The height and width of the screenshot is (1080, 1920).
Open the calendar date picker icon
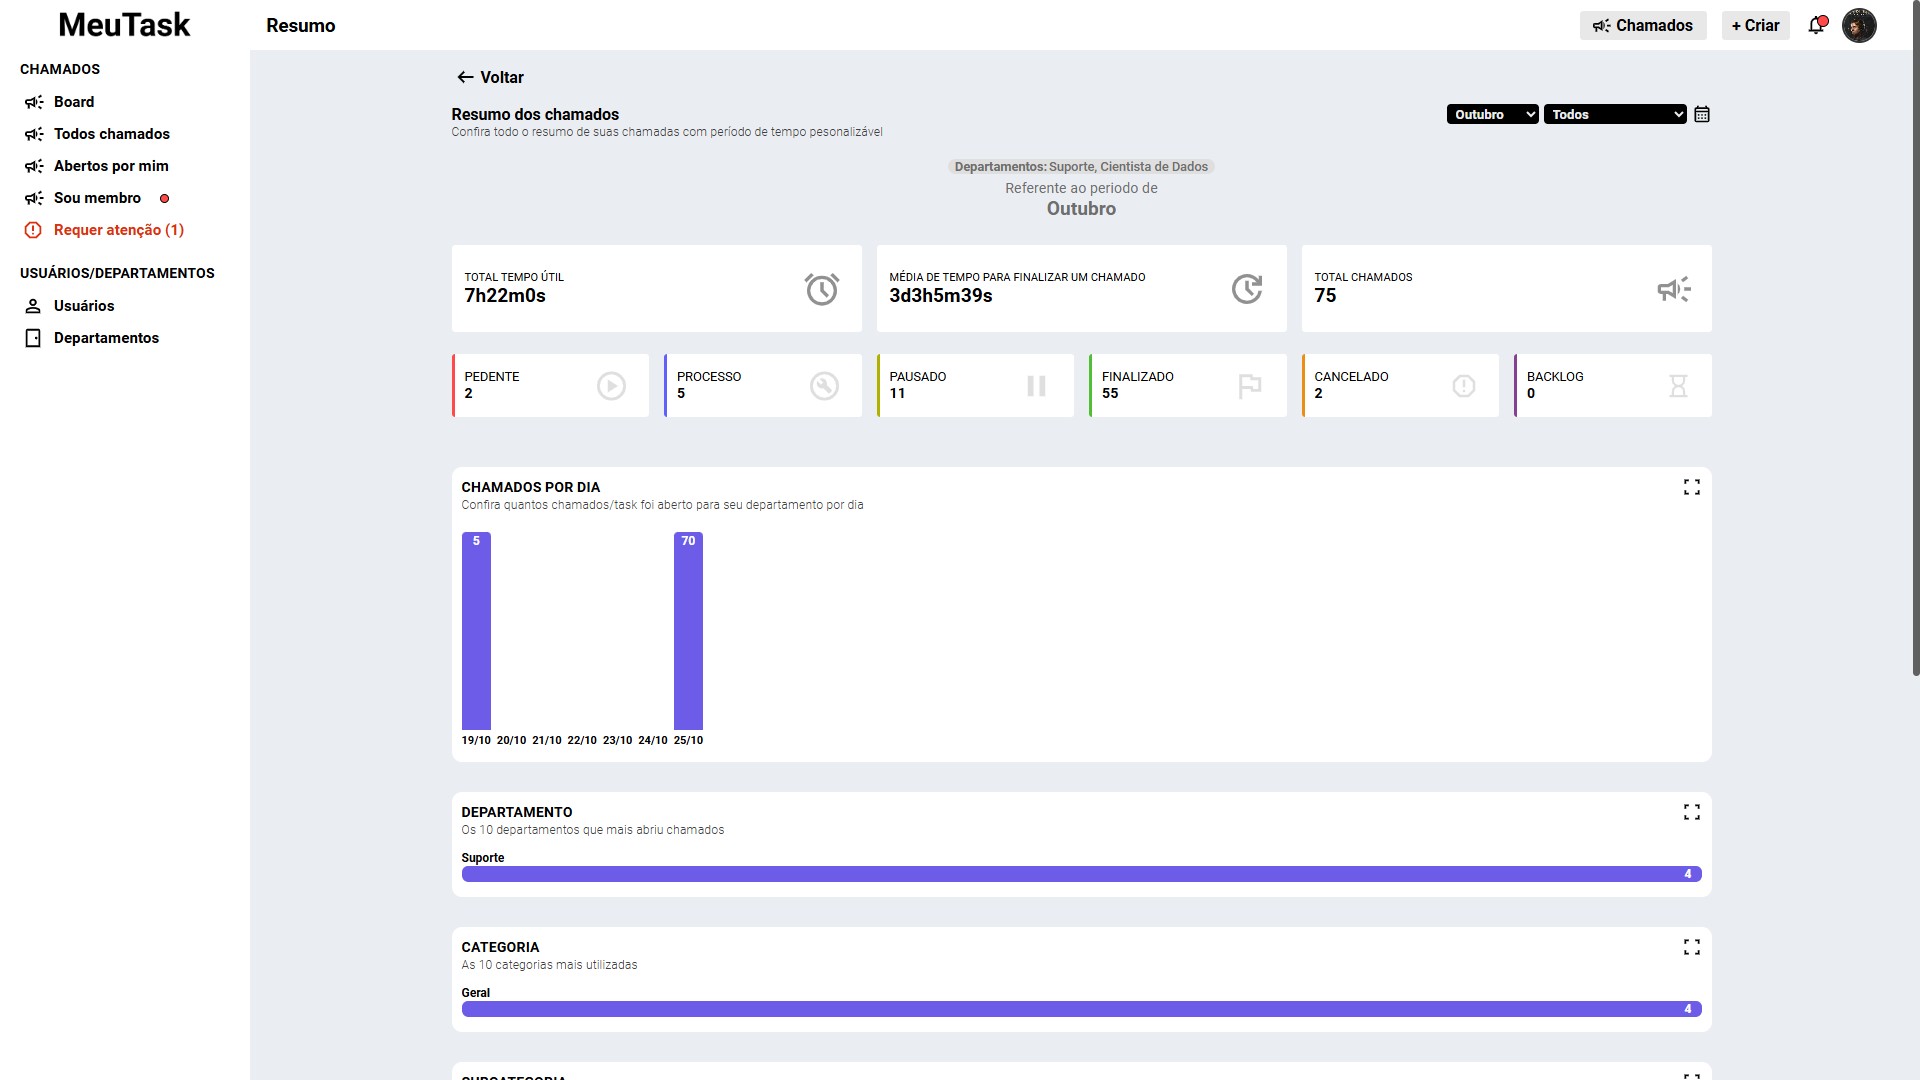click(x=1702, y=114)
